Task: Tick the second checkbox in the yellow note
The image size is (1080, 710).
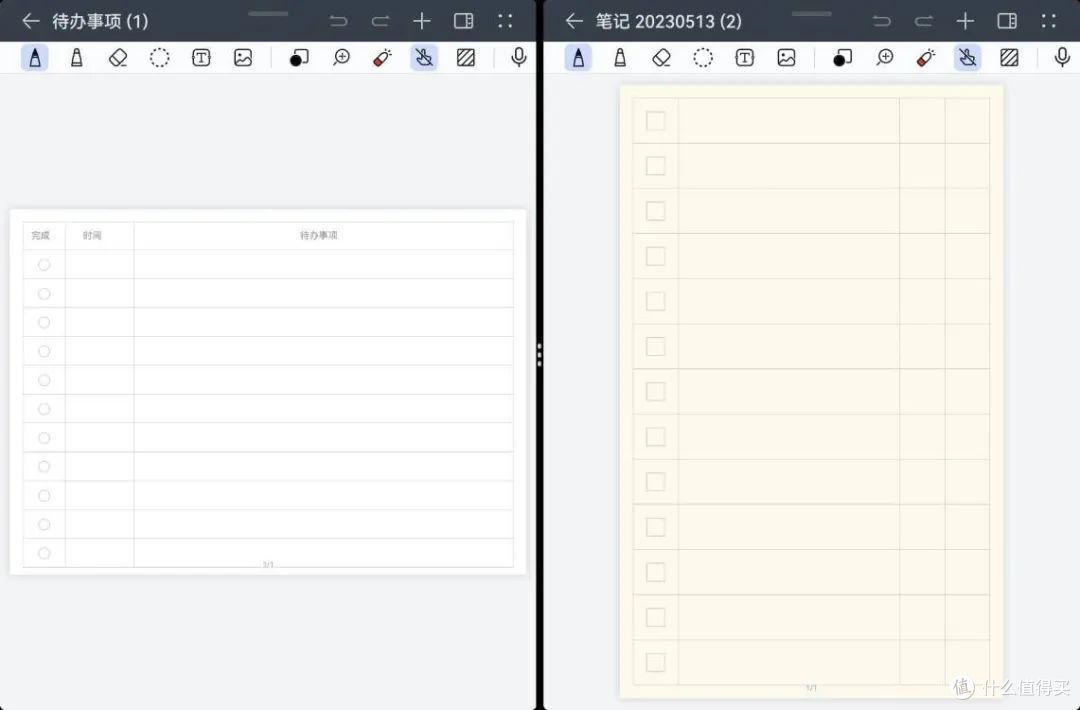Action: [x=656, y=166]
